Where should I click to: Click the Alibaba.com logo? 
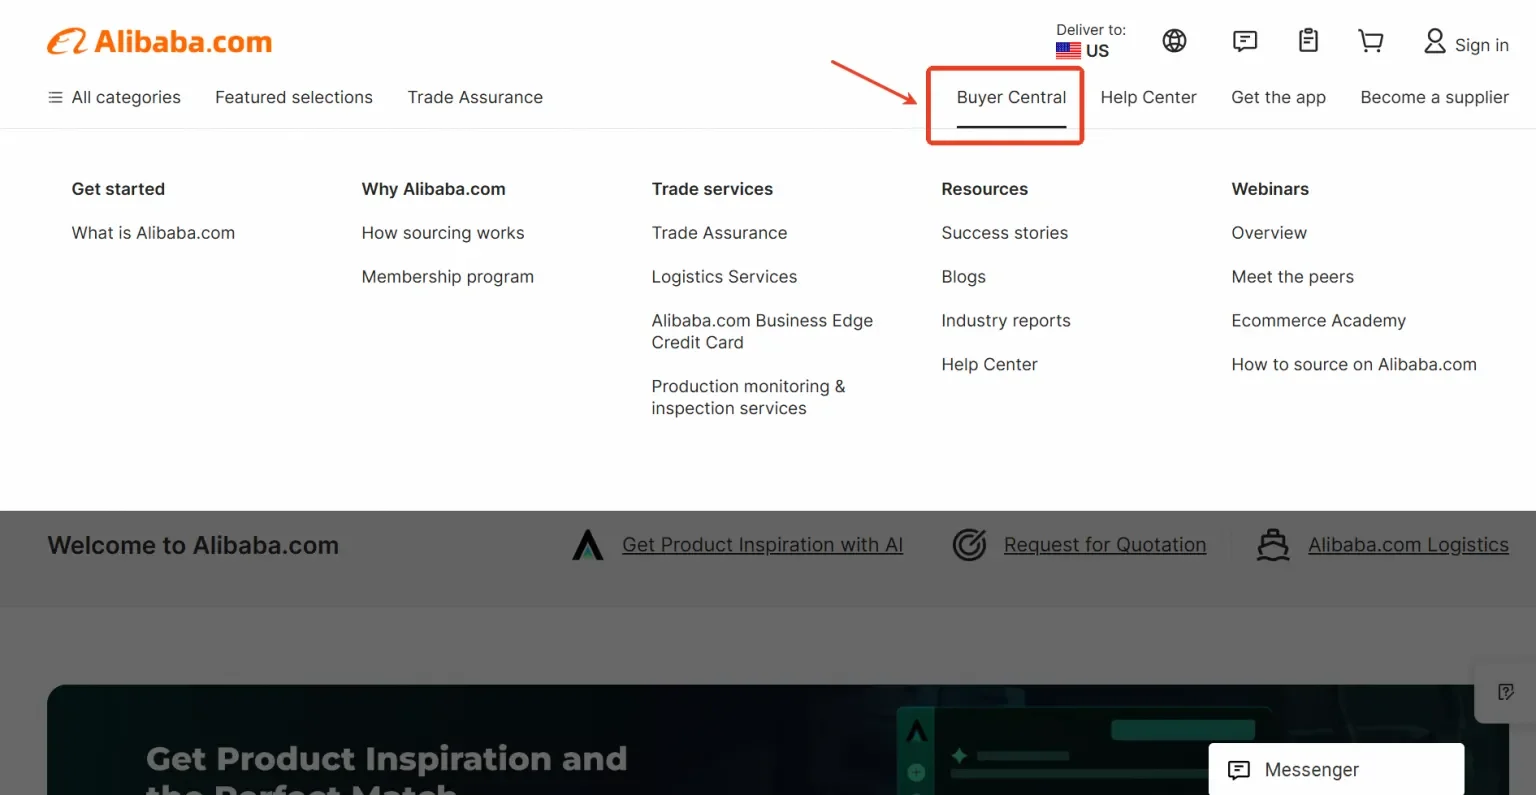coord(160,42)
